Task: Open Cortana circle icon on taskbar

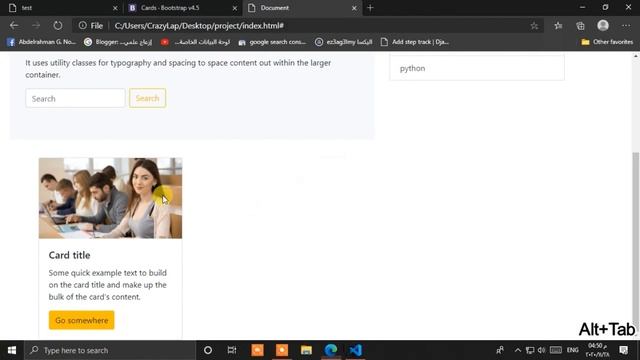Action: 208,350
